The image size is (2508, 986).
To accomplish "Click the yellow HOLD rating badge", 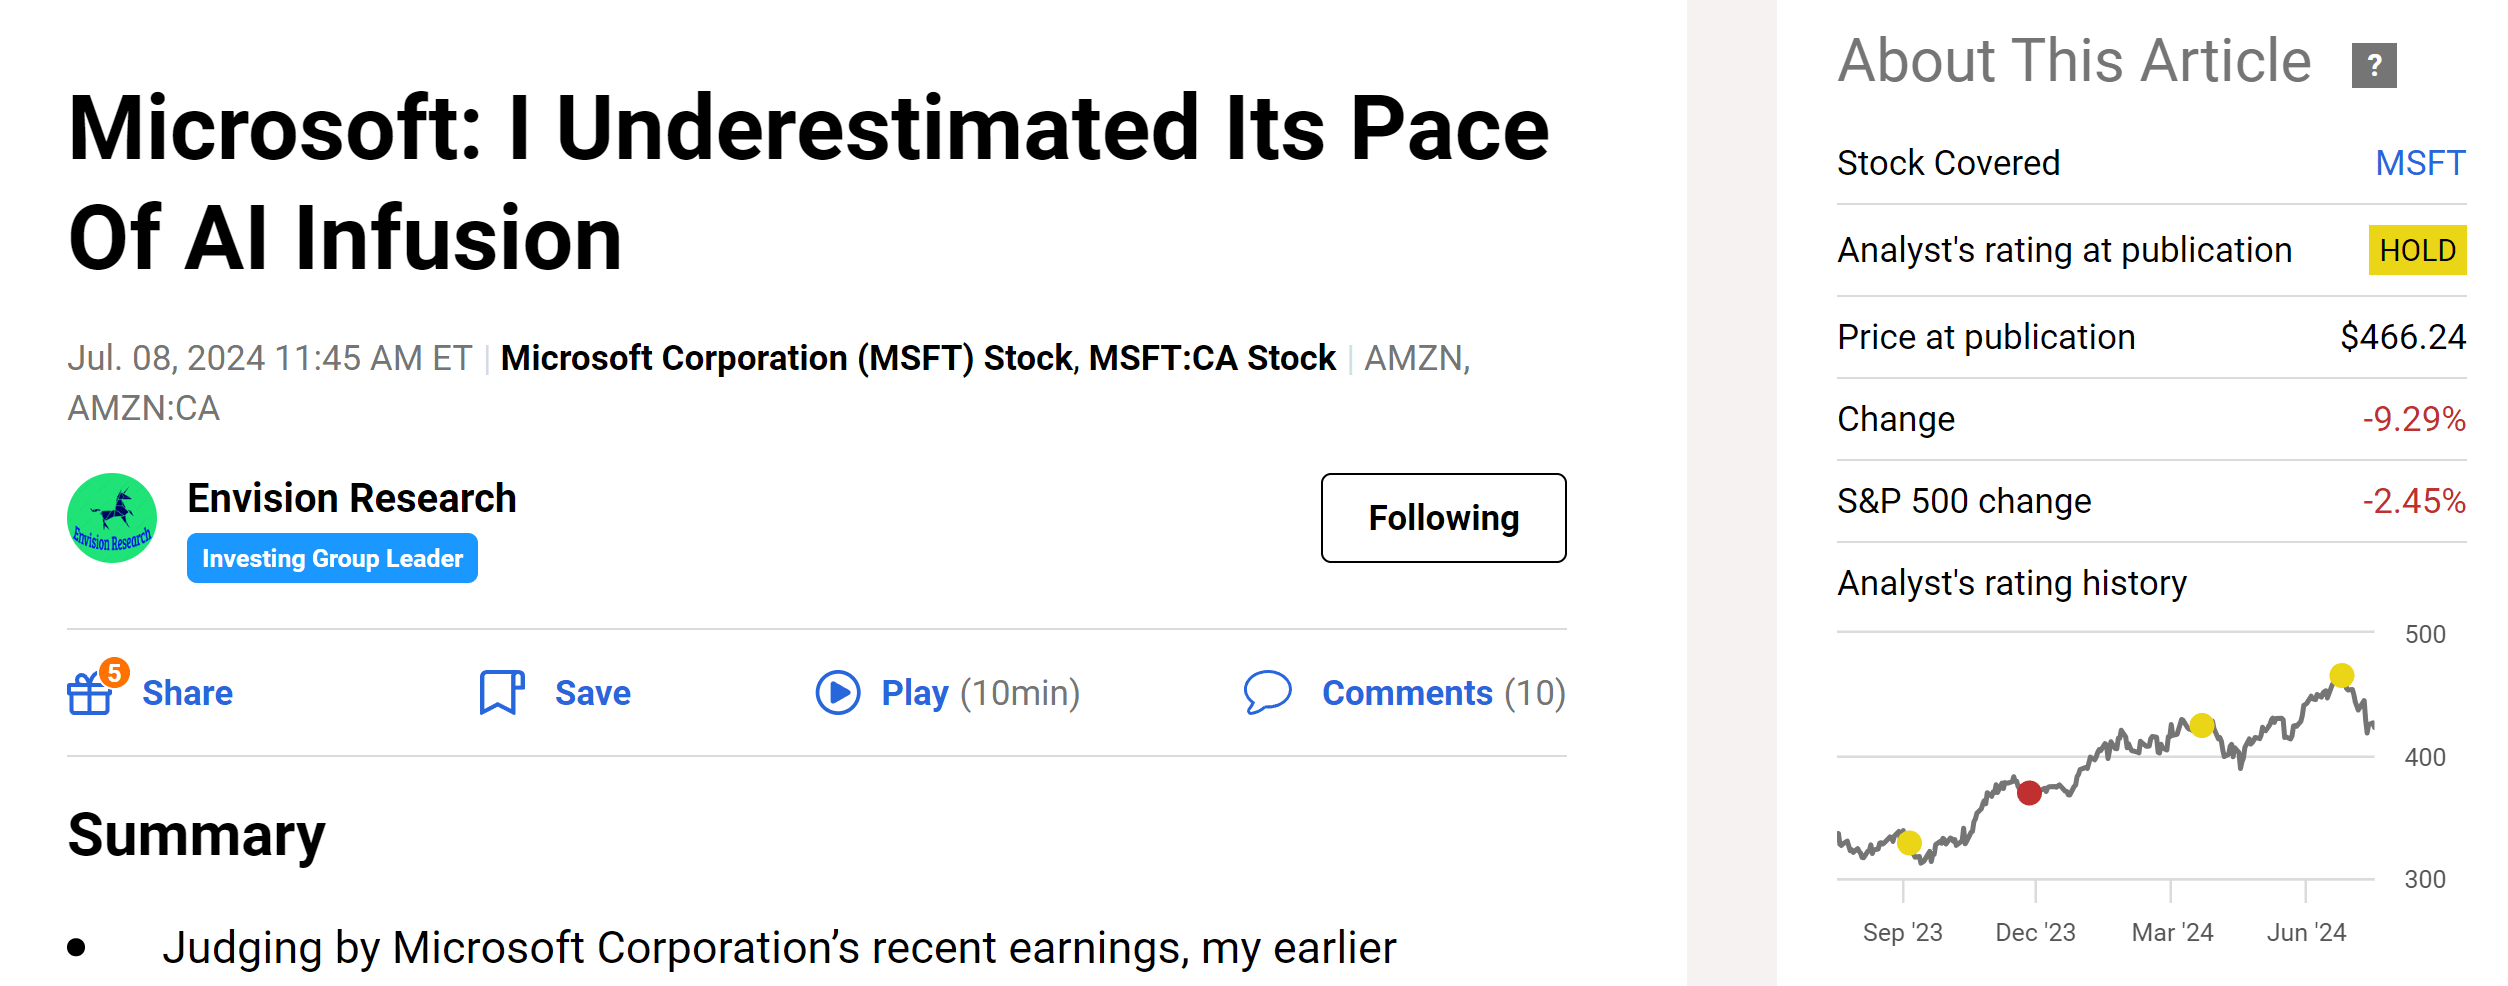I will [x=2417, y=250].
